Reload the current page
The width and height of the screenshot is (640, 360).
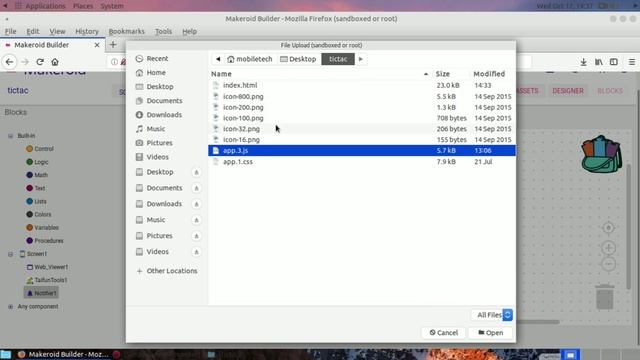pos(40,62)
